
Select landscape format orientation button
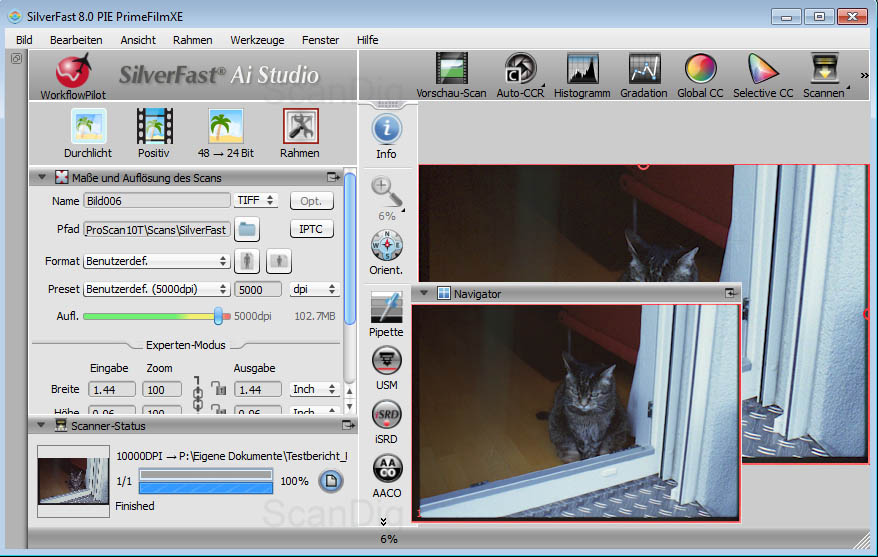click(x=279, y=261)
